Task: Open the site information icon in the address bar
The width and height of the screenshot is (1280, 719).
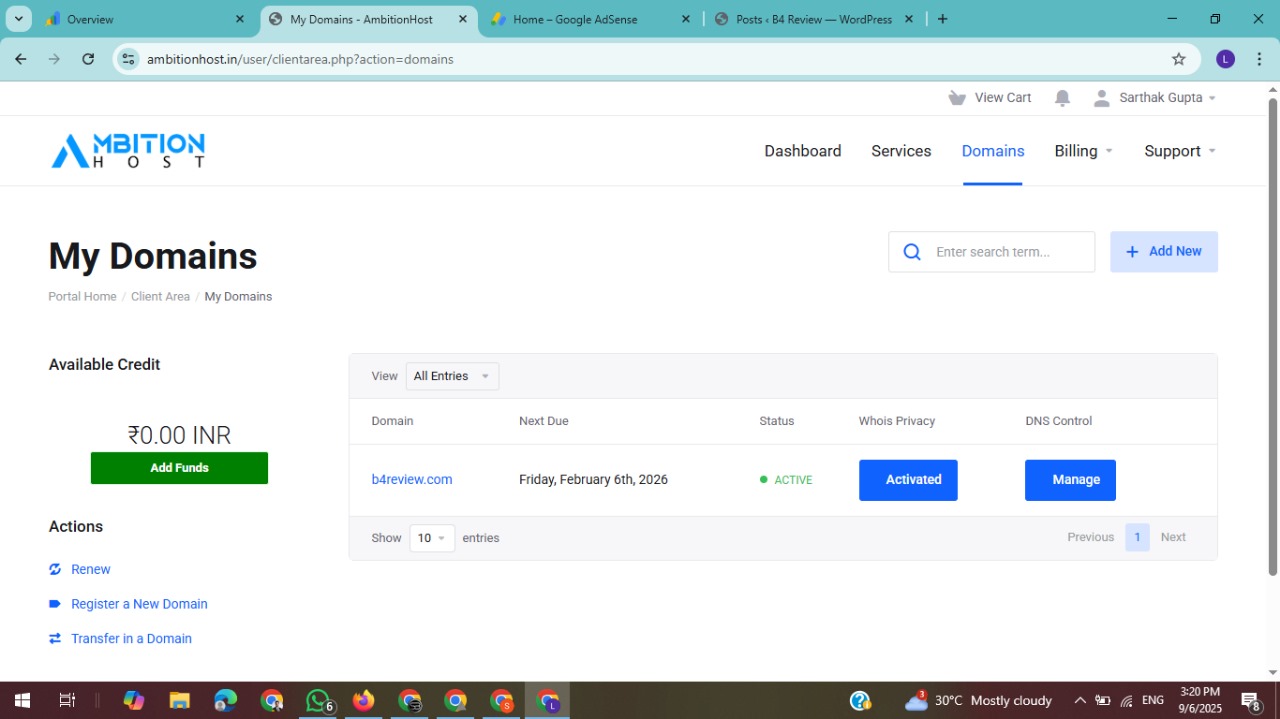Action: point(128,59)
